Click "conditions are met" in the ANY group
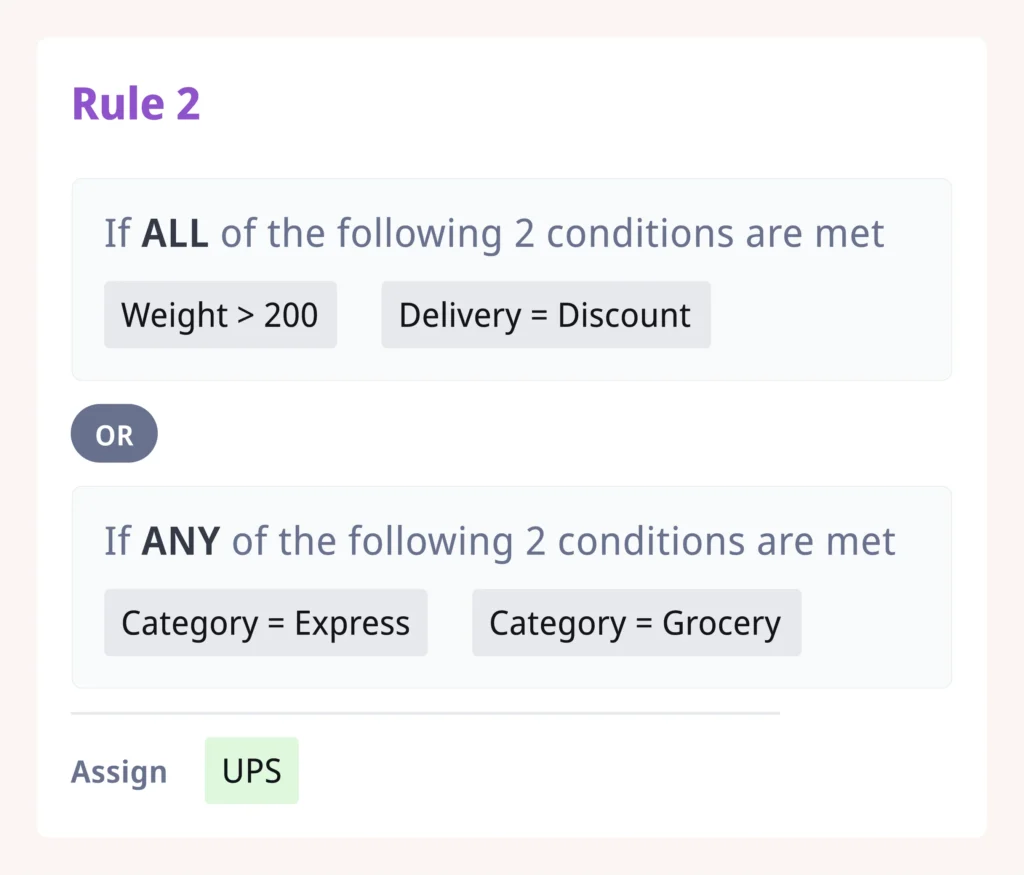Screen dimensions: 1024x875 point(726,542)
